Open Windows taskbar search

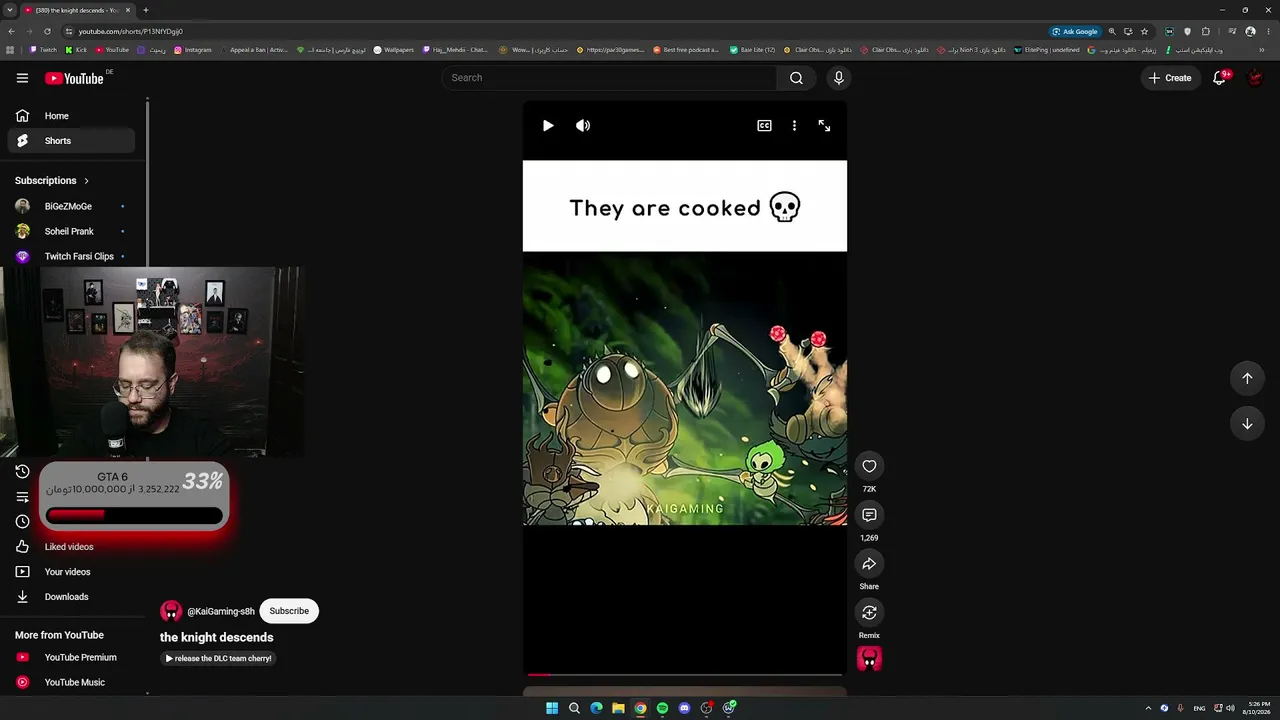pyautogui.click(x=574, y=708)
